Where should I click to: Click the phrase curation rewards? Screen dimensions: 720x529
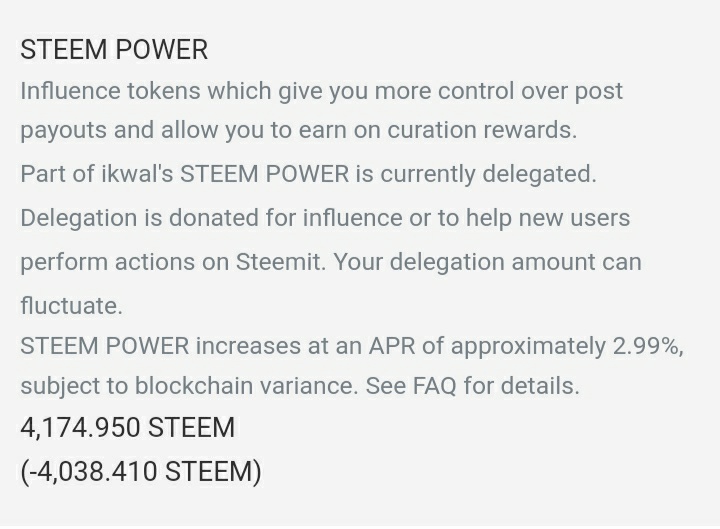tap(482, 130)
